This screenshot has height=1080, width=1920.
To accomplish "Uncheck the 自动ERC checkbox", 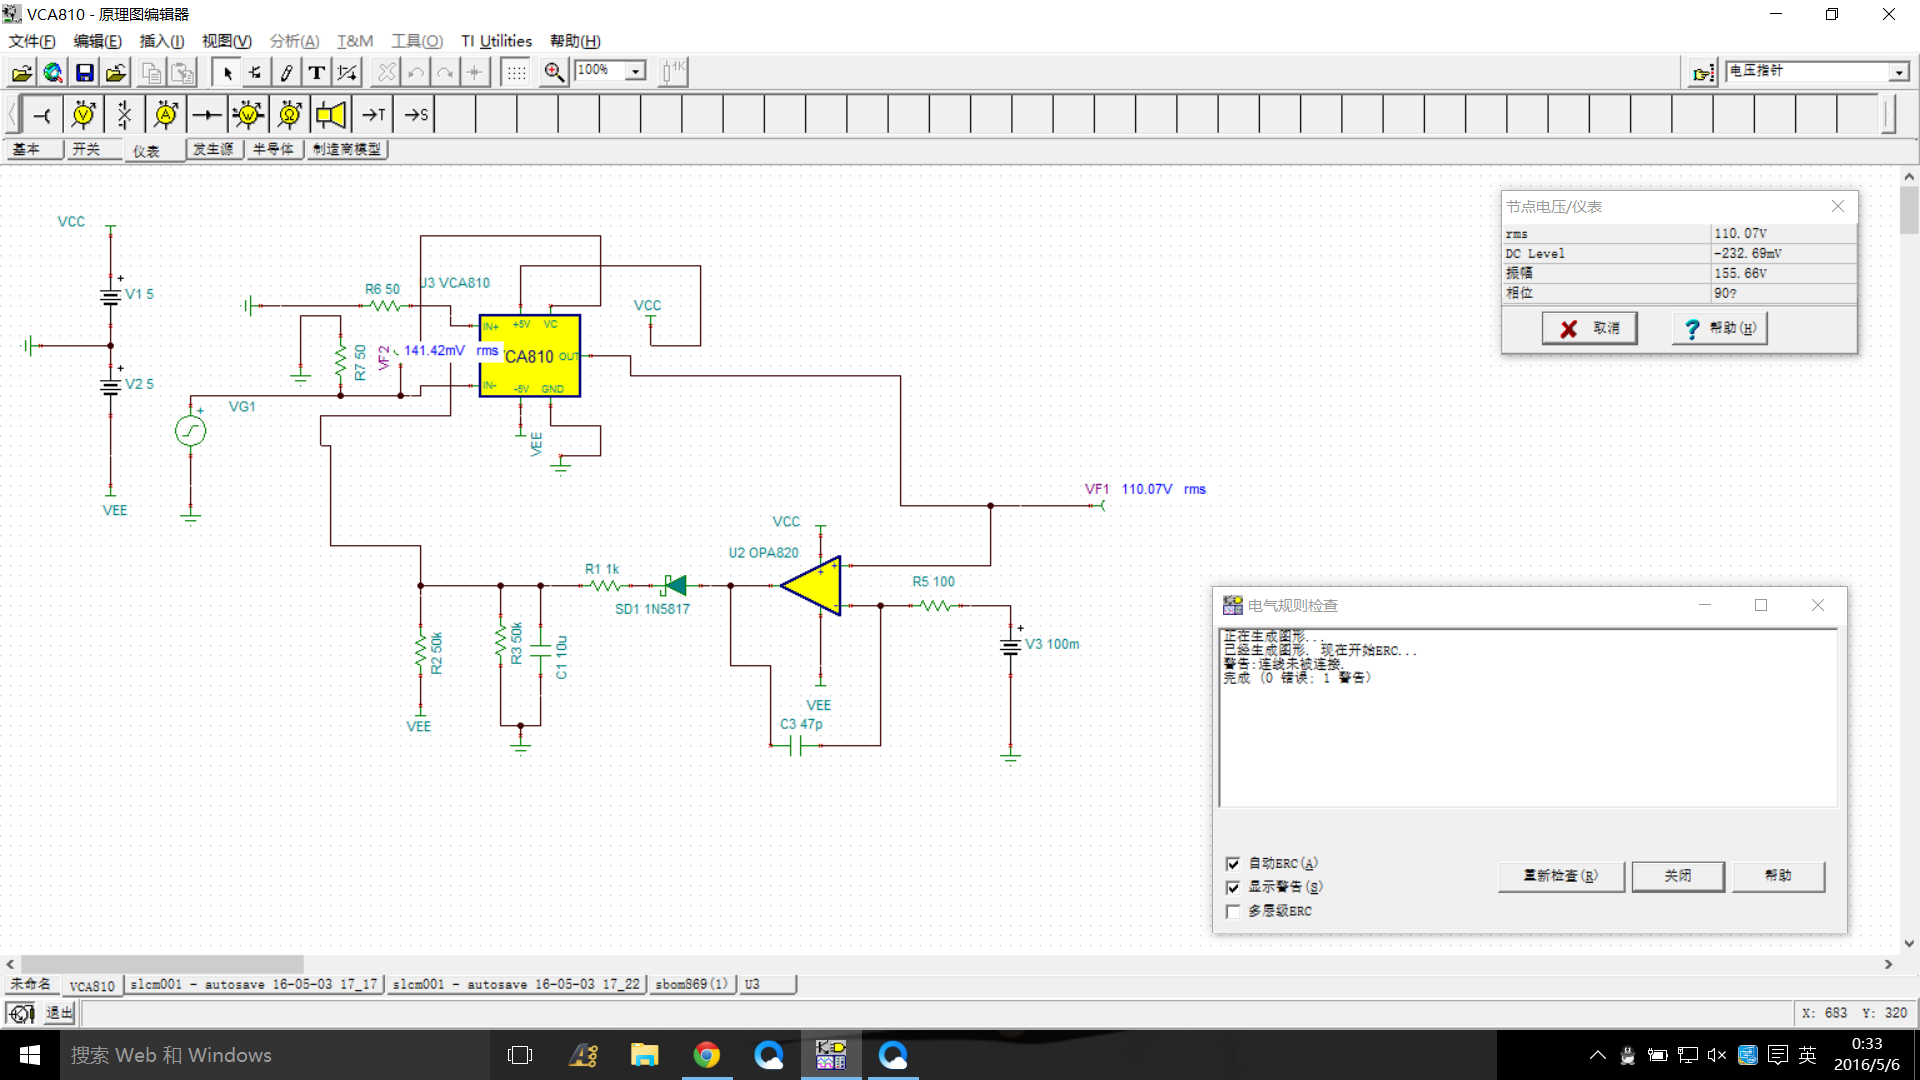I will [1233, 863].
